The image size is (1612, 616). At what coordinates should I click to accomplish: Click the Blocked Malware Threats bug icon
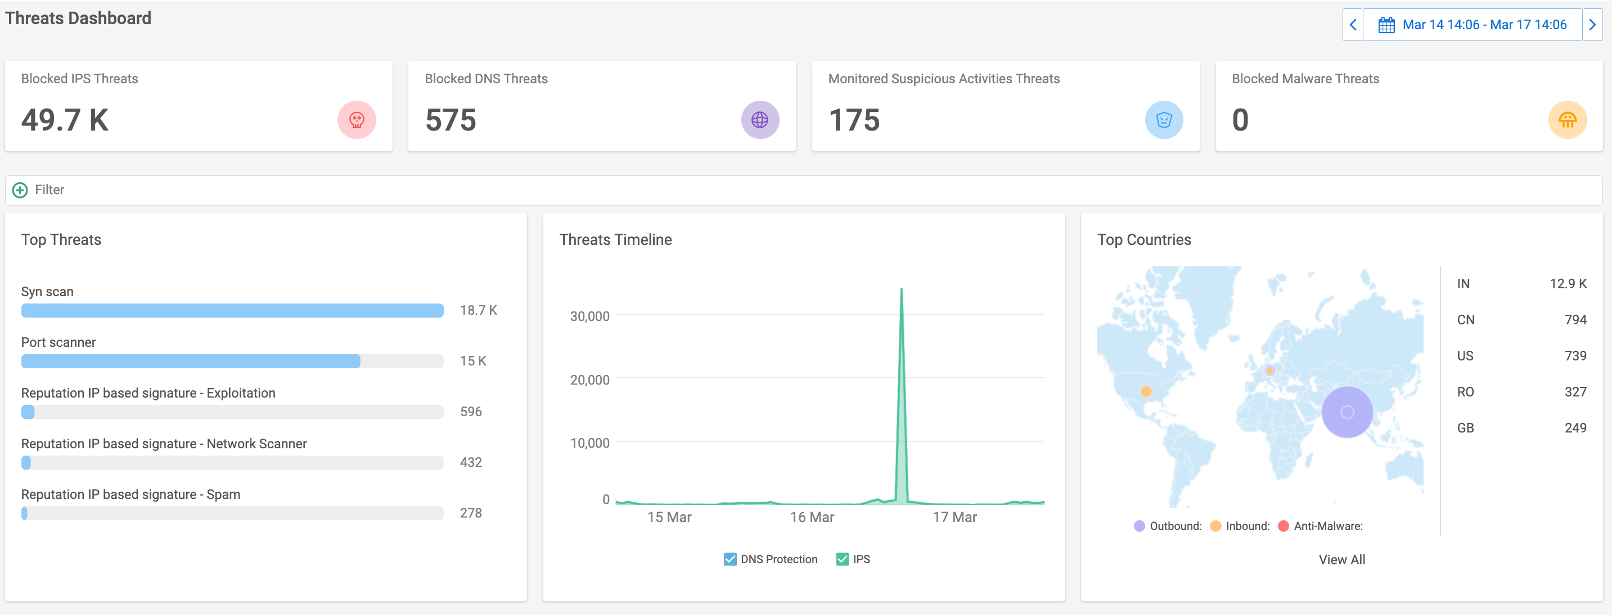[x=1567, y=120]
